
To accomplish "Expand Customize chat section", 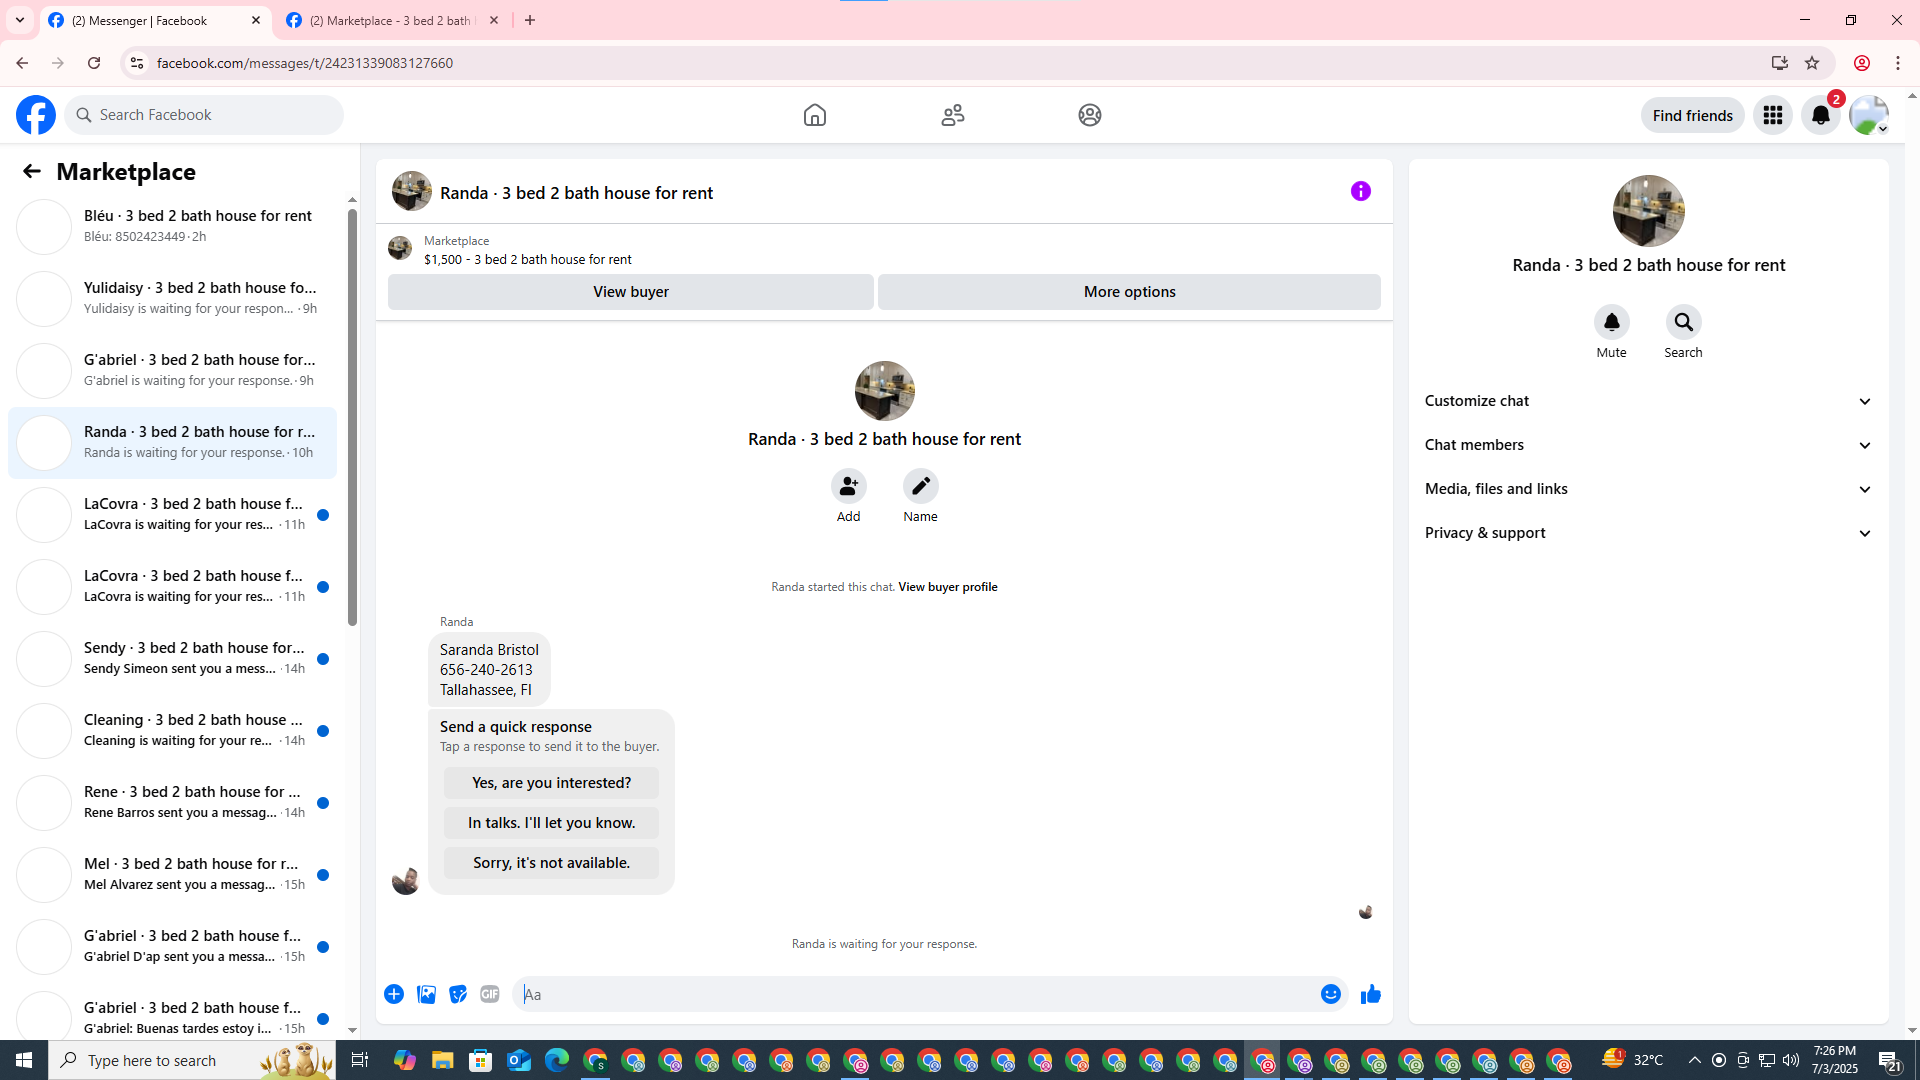I will point(1648,401).
